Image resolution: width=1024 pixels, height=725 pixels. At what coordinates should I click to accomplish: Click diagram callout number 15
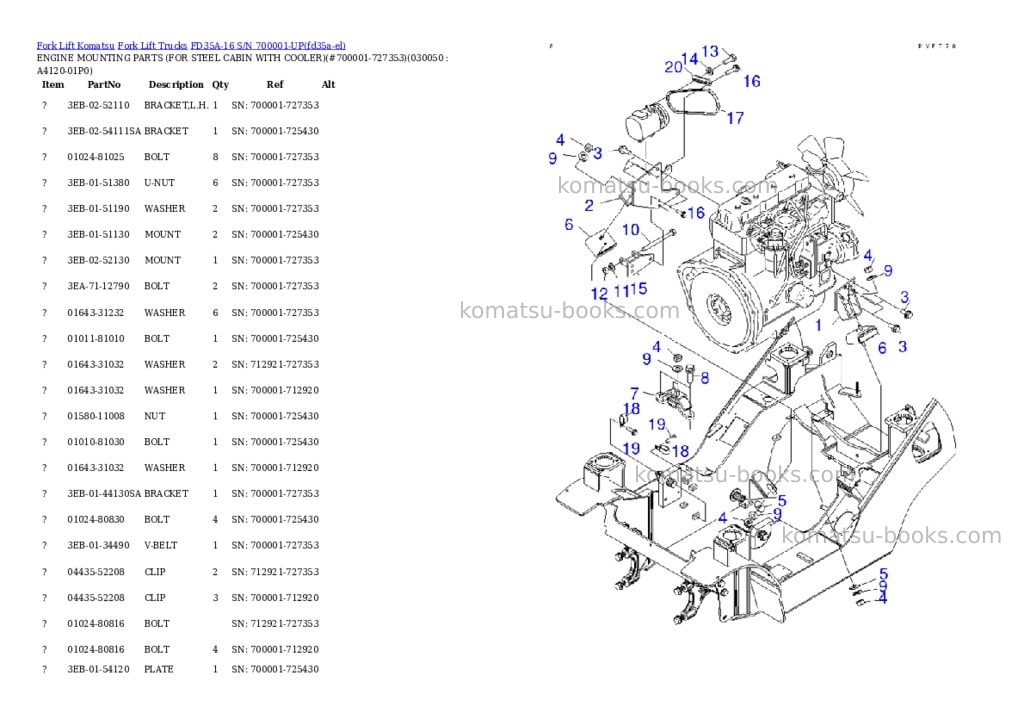tap(639, 289)
